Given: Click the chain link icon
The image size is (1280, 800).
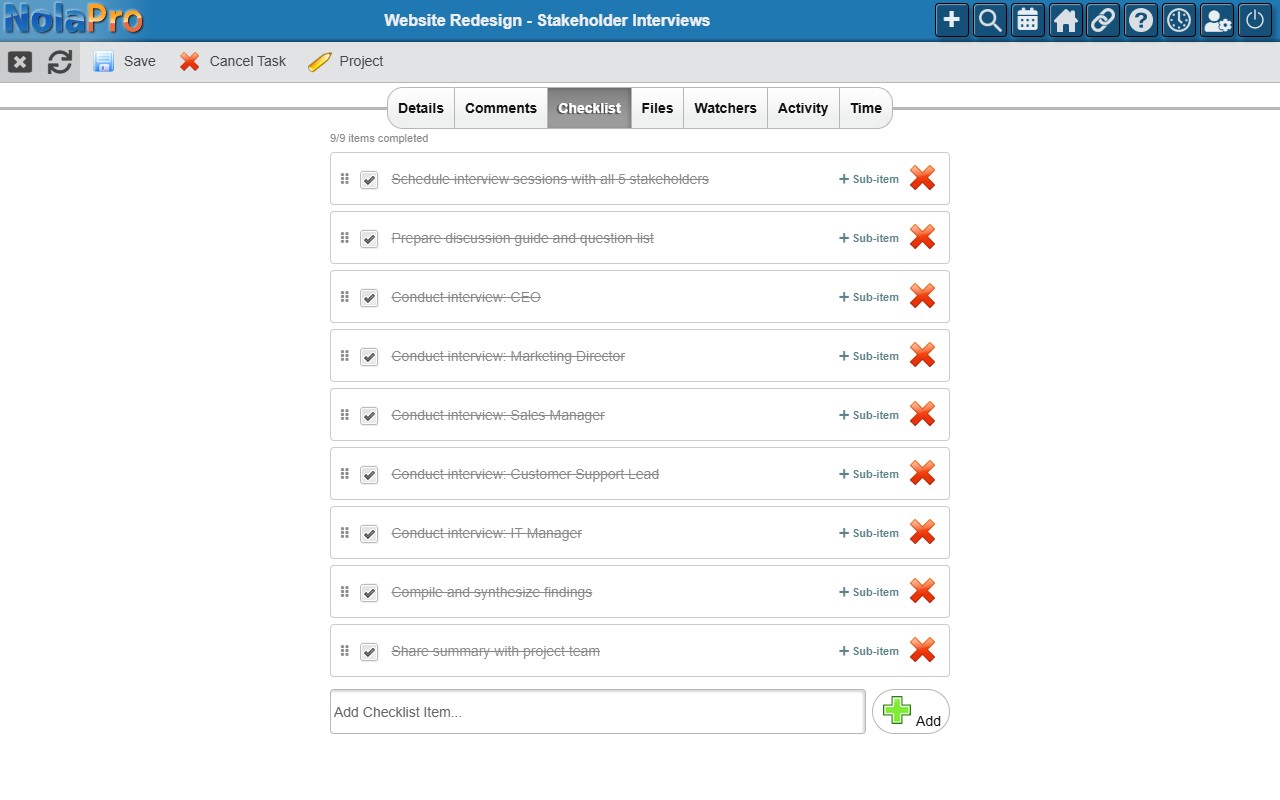Looking at the screenshot, I should tap(1104, 20).
